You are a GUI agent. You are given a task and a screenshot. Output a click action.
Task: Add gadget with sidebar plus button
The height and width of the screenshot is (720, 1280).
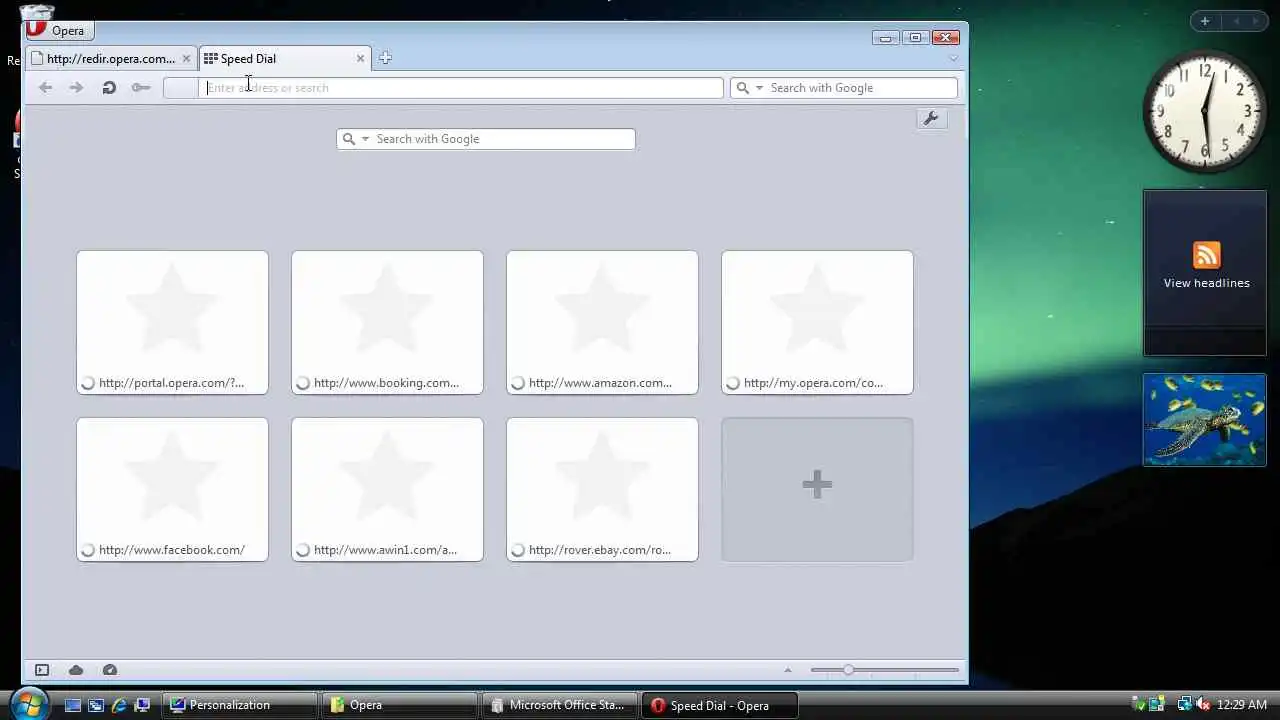pos(1205,21)
